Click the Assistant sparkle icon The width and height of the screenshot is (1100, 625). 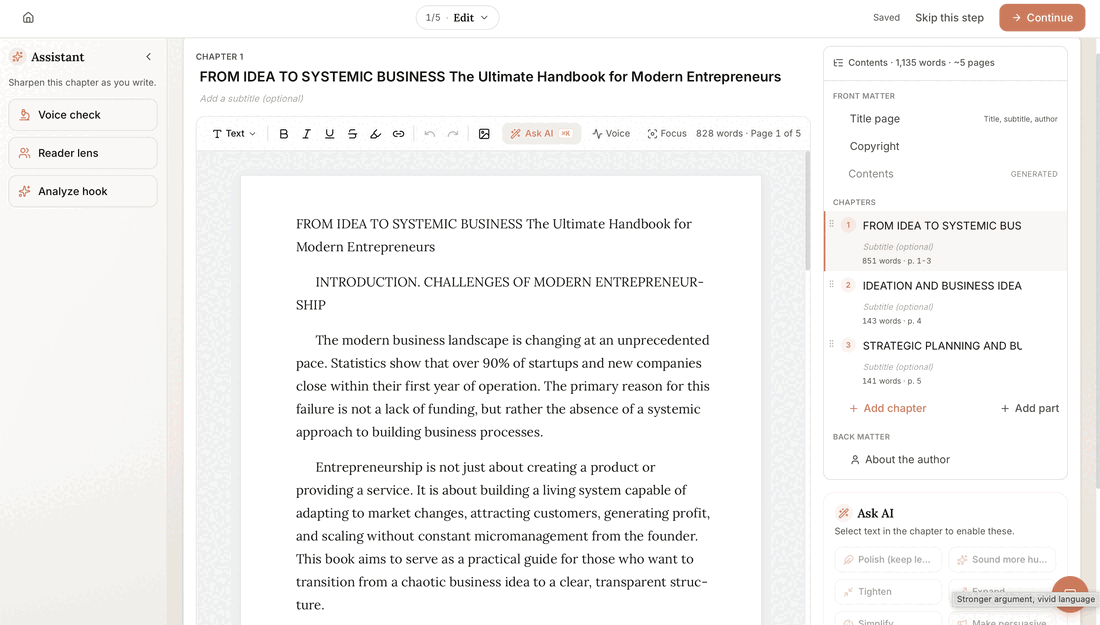point(18,57)
